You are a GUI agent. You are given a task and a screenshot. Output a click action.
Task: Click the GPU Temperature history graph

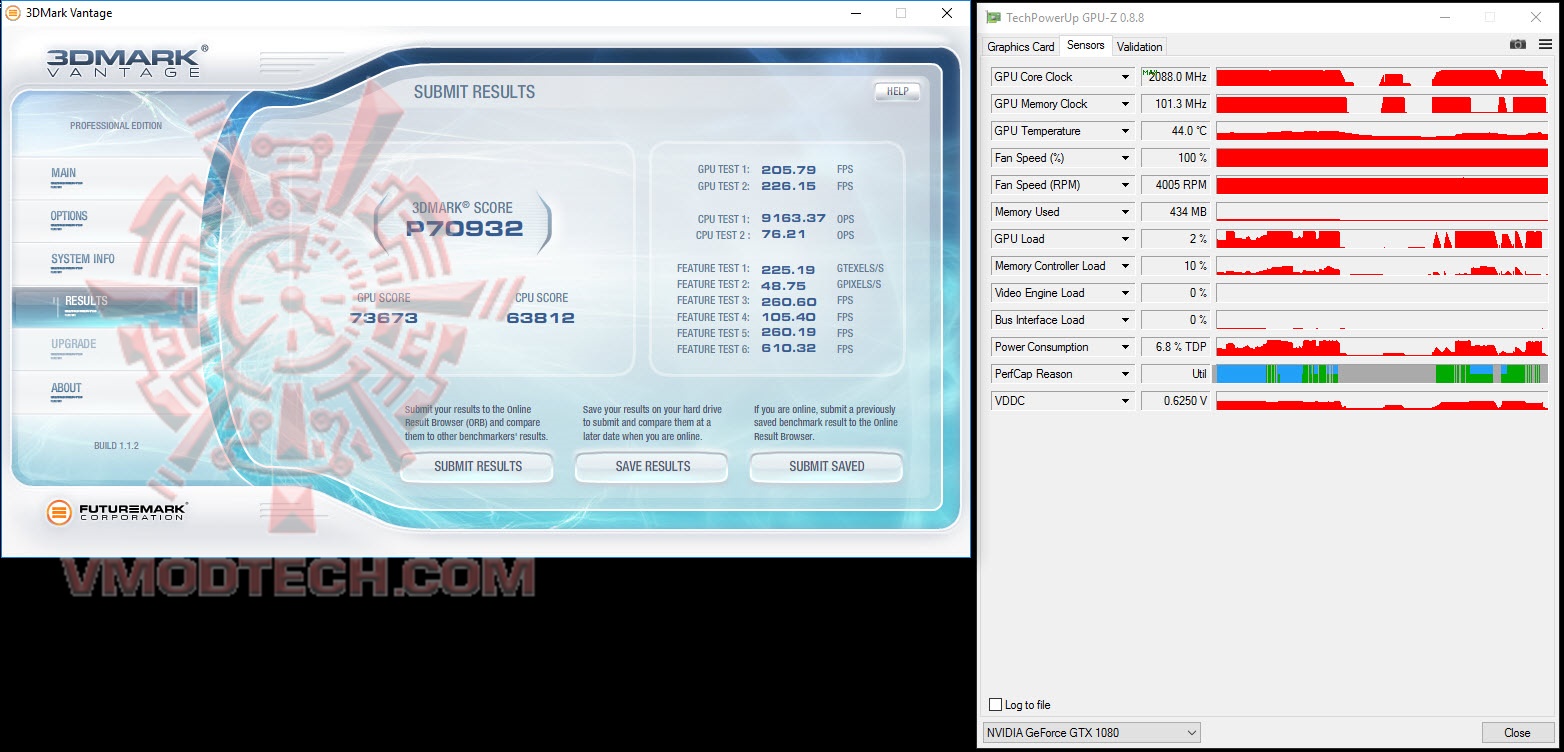pyautogui.click(x=1381, y=131)
